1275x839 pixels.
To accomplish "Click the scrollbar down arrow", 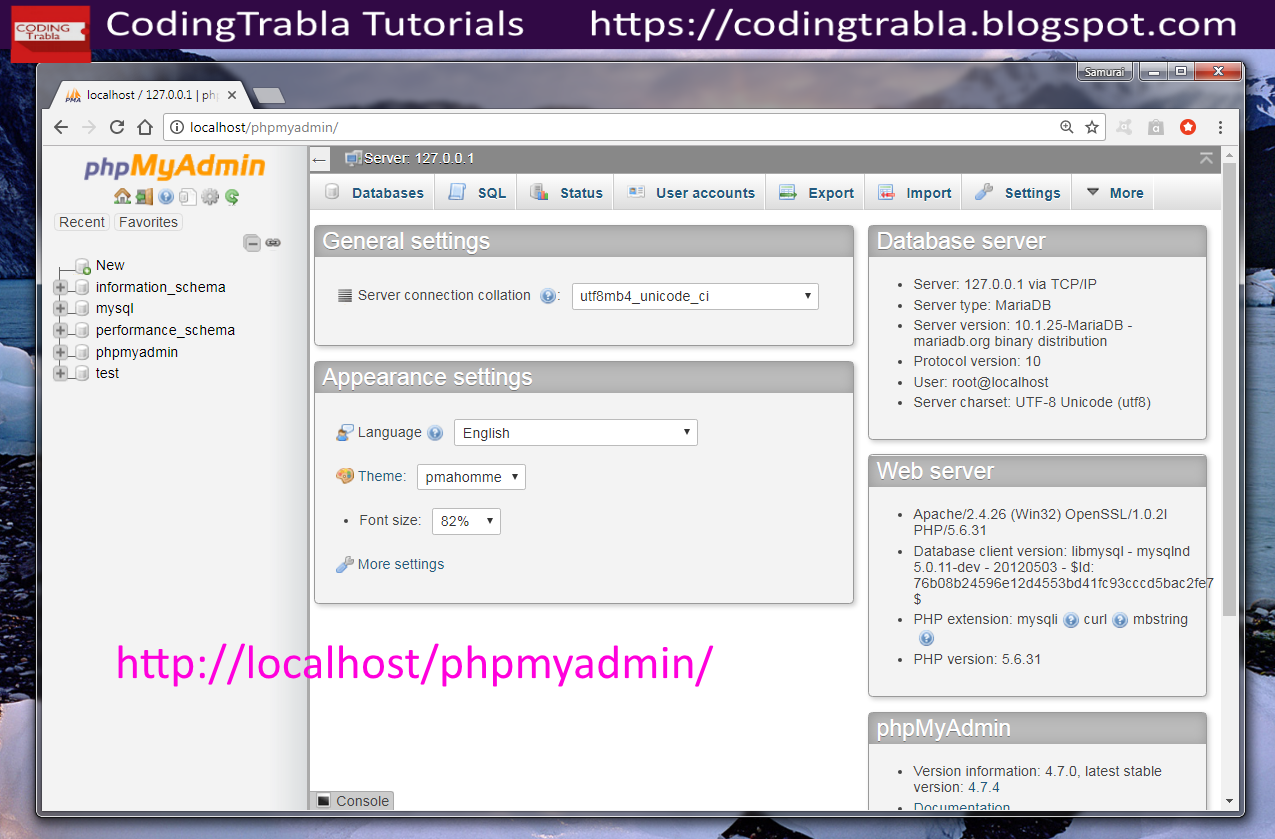I will pyautogui.click(x=1229, y=802).
